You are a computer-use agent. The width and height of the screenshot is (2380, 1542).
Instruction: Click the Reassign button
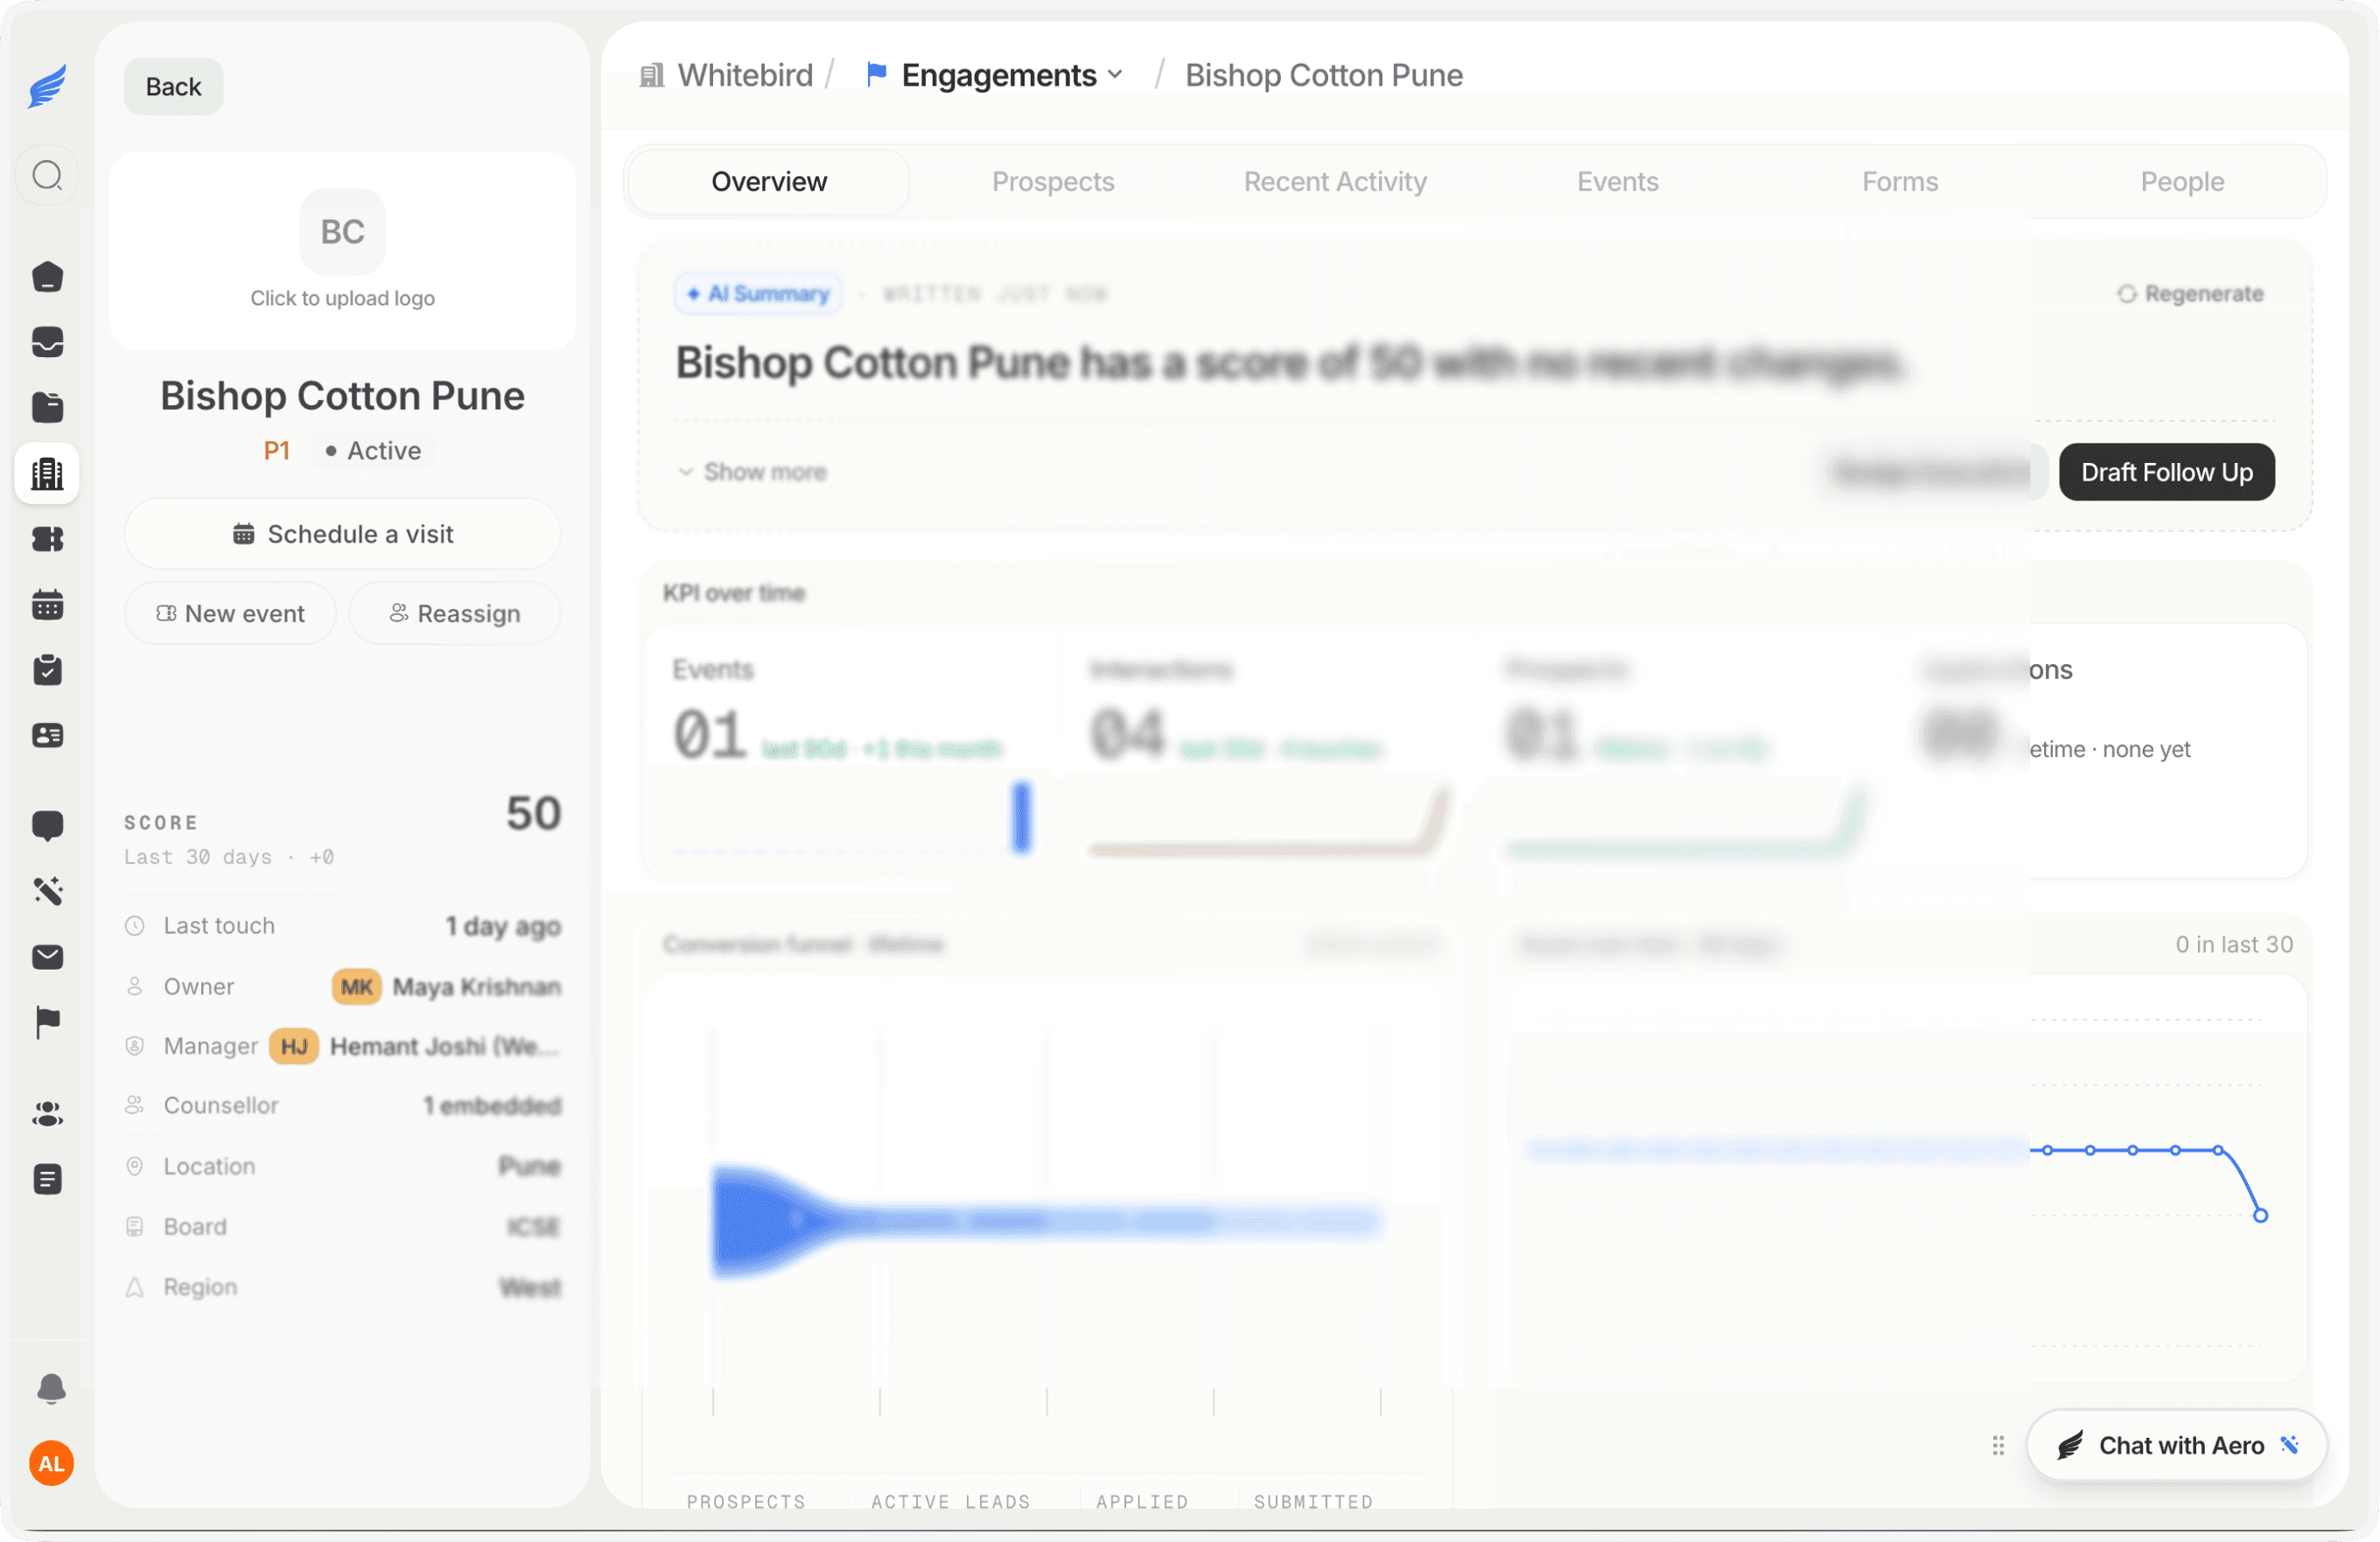pyautogui.click(x=454, y=613)
